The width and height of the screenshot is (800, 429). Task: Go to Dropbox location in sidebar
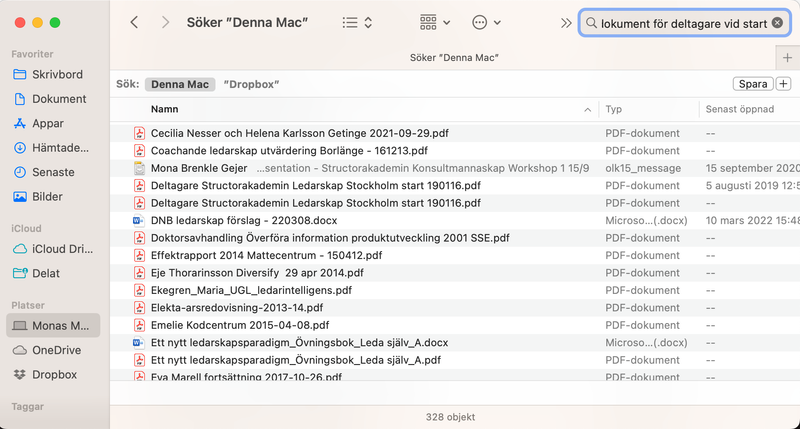tap(54, 374)
